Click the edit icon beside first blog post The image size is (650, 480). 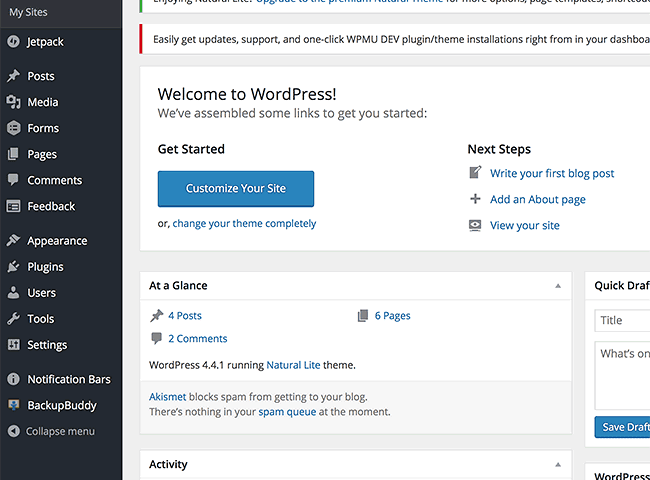click(x=475, y=172)
